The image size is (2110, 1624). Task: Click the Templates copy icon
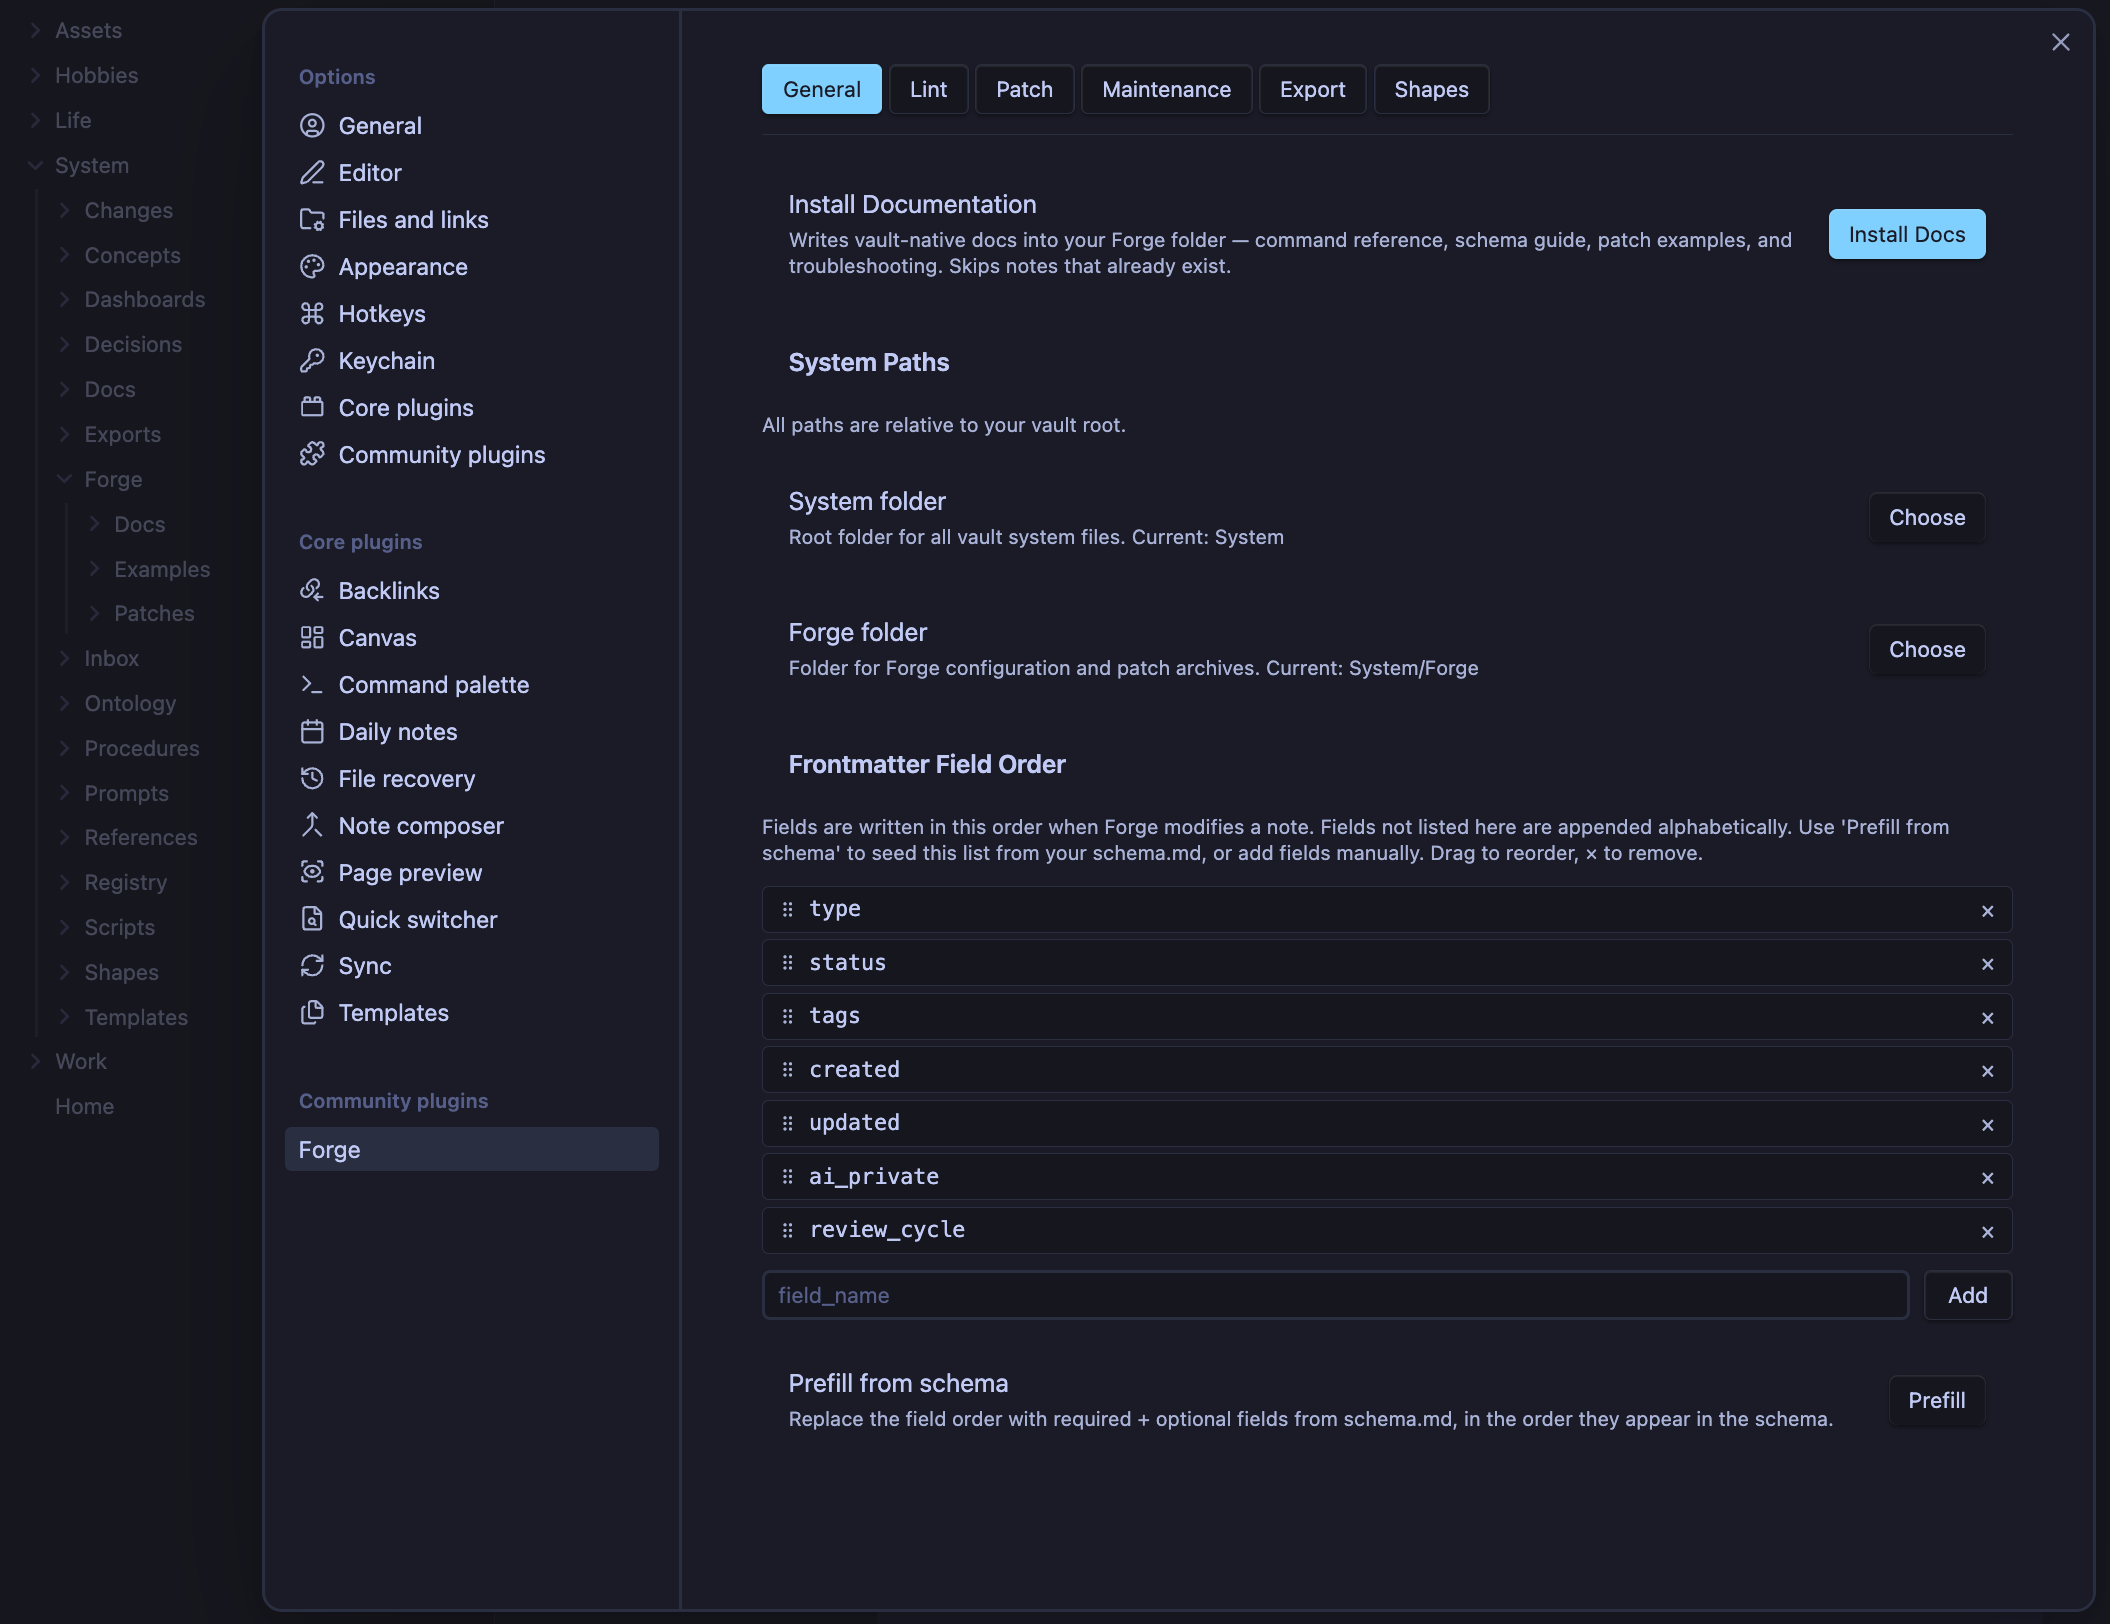(x=312, y=1013)
